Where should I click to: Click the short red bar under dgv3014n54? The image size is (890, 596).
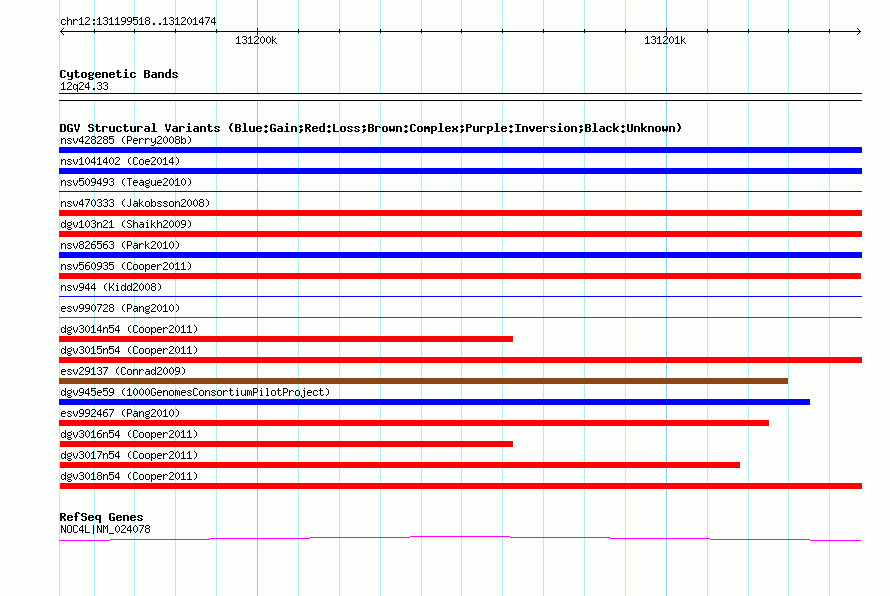pyautogui.click(x=286, y=339)
